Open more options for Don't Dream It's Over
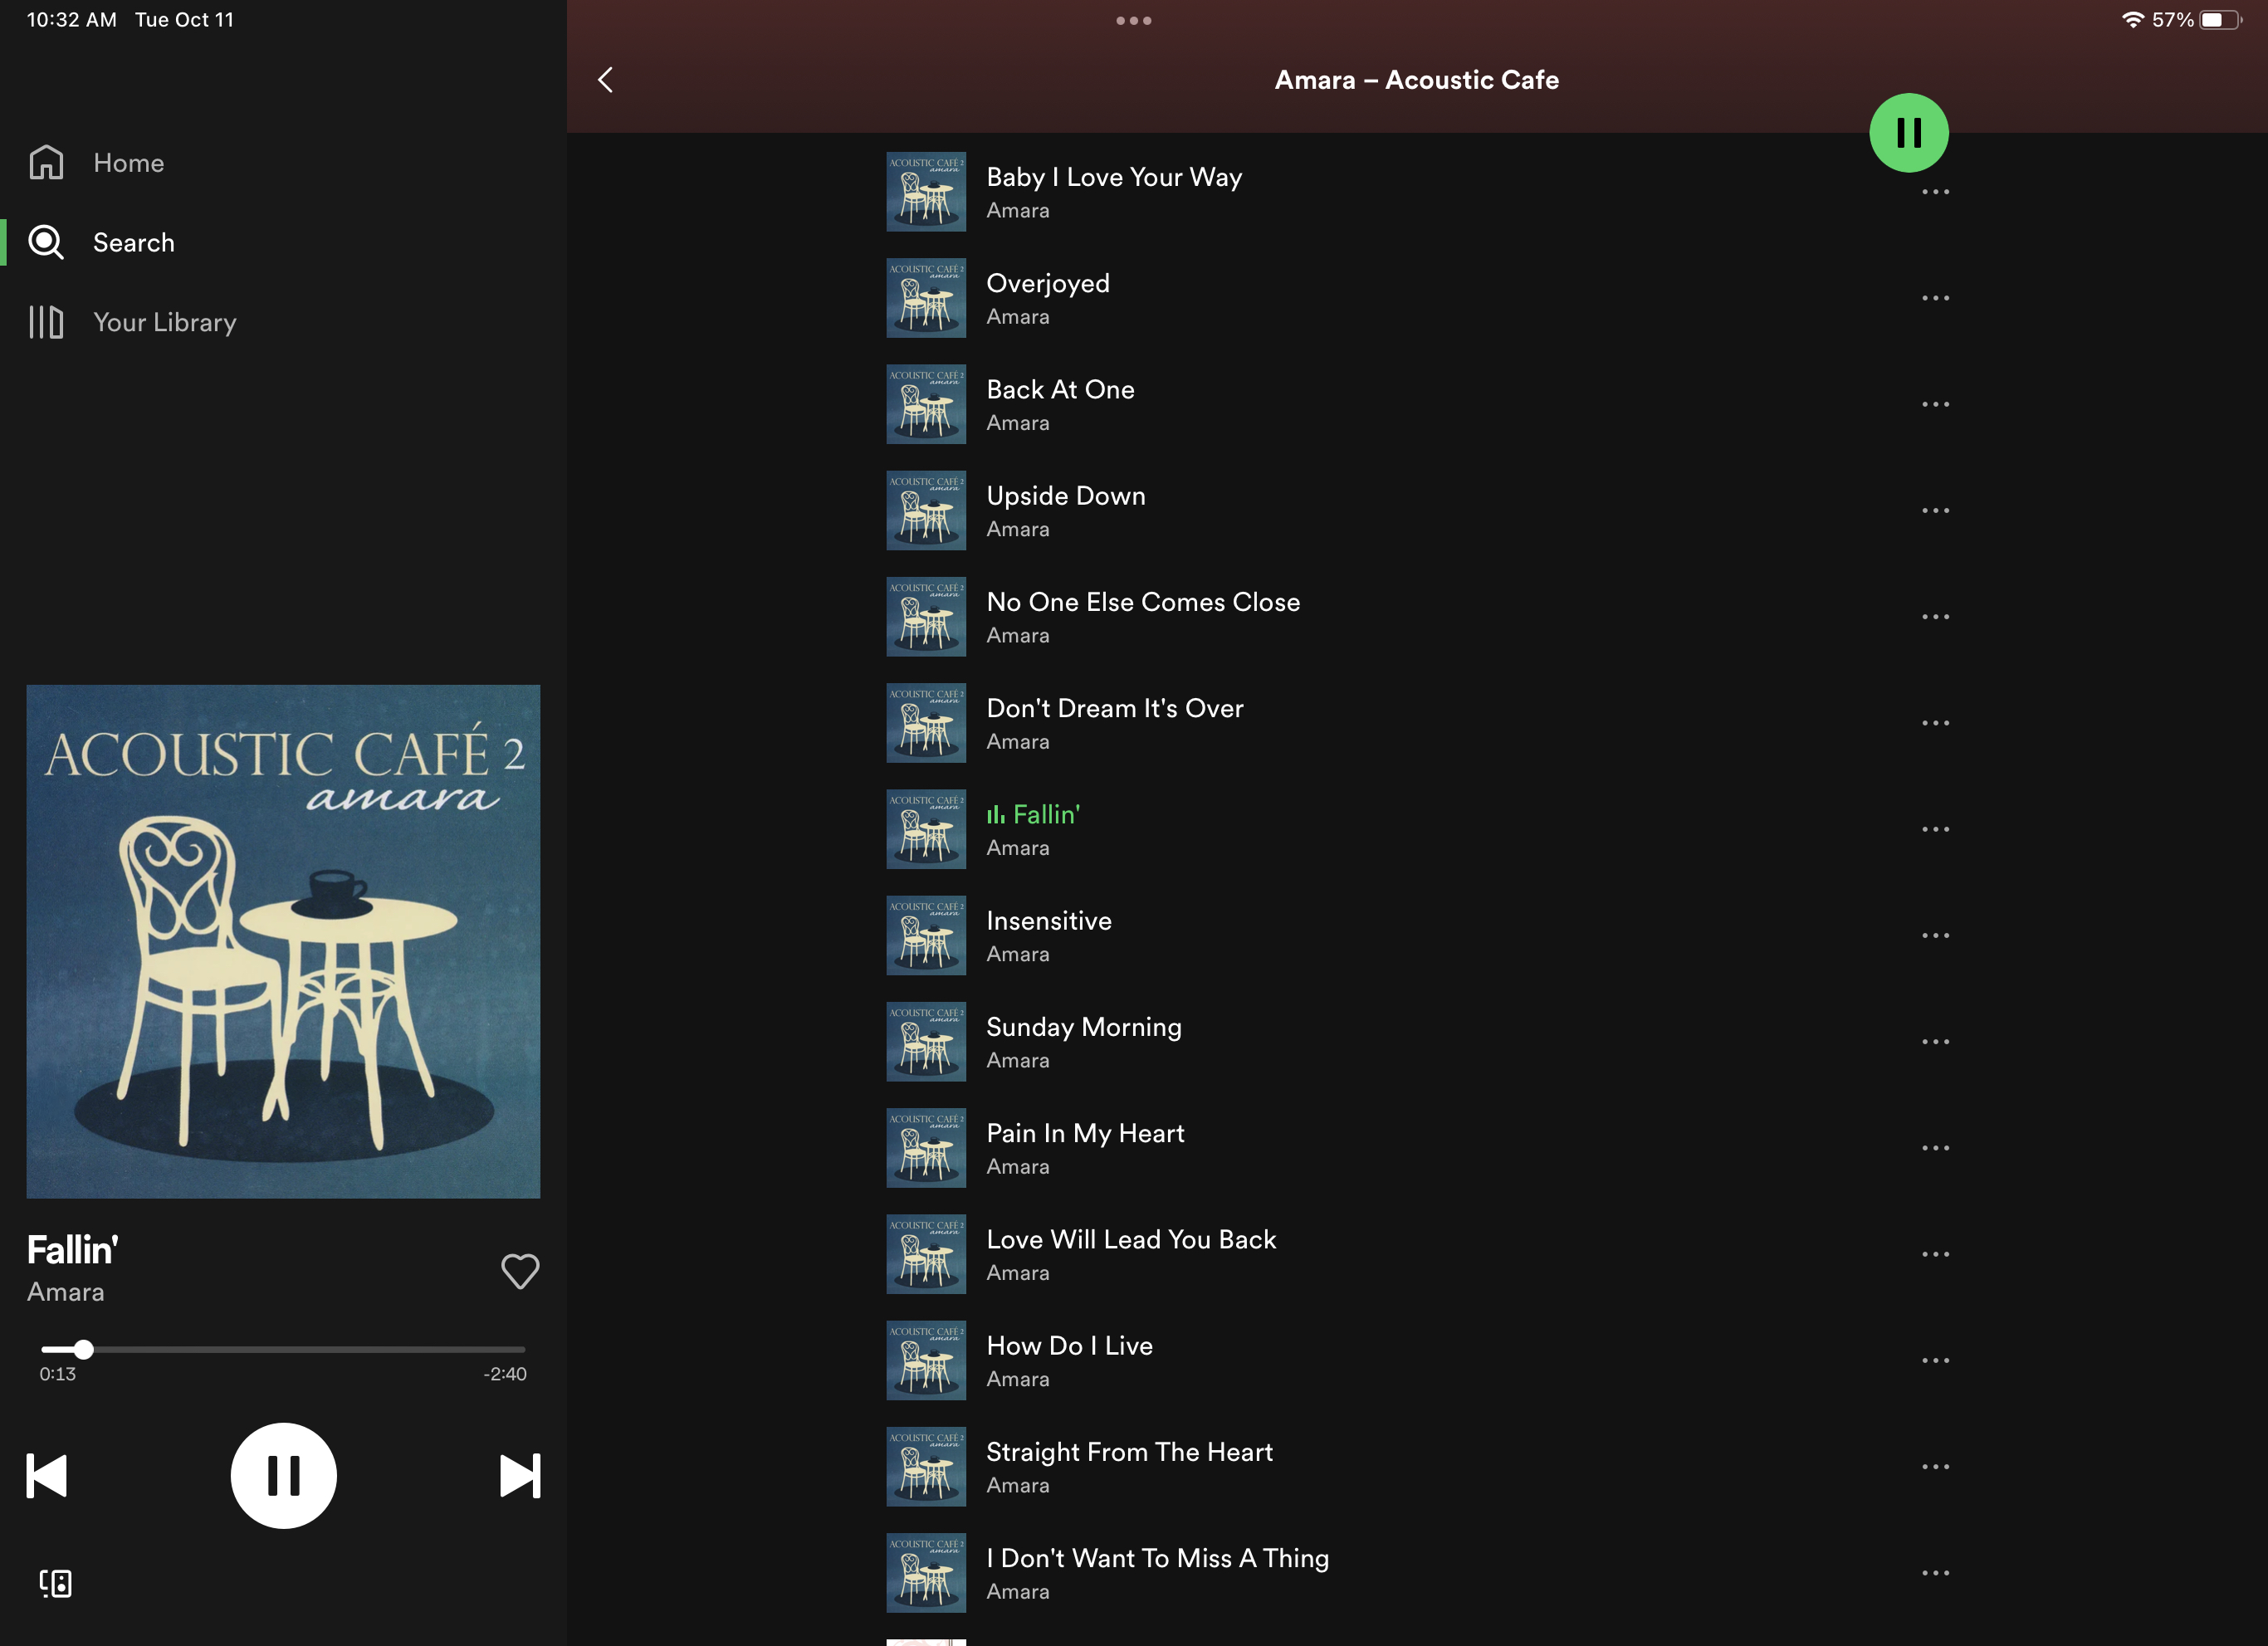This screenshot has height=1646, width=2268. [1935, 723]
